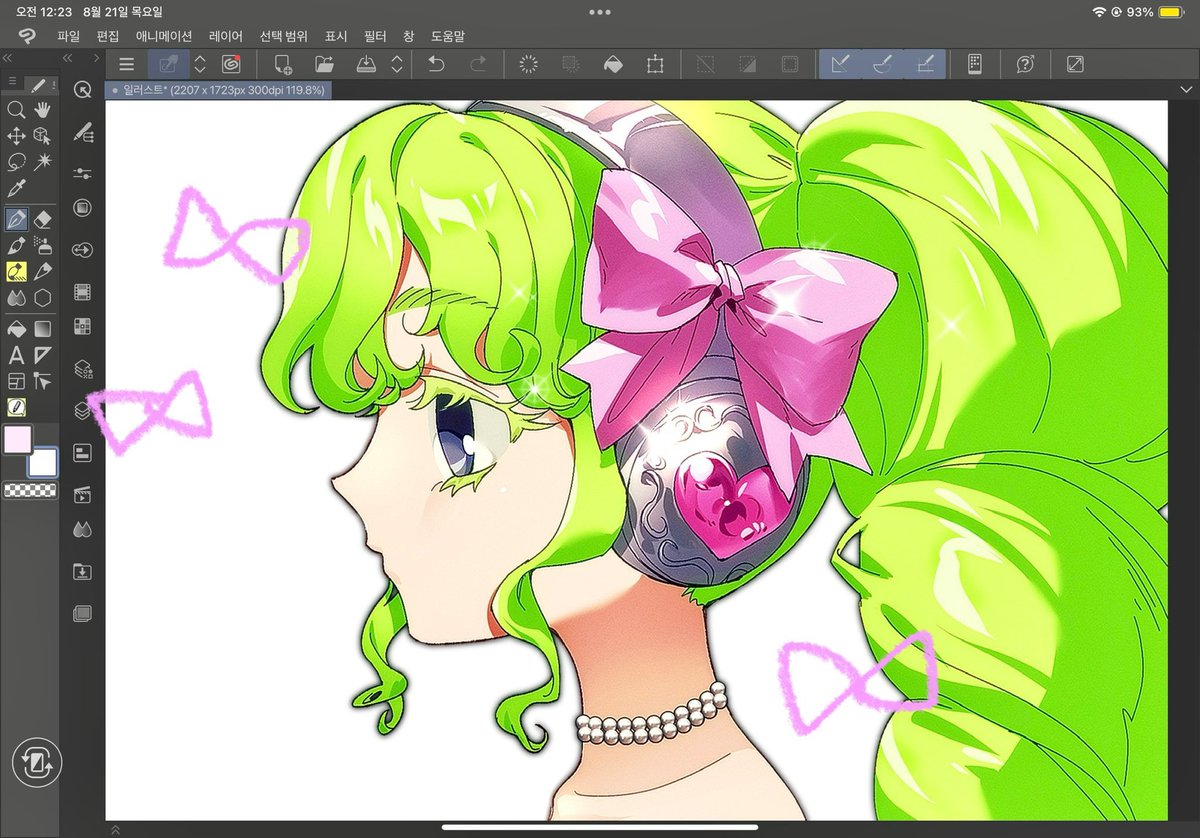Open the 파일 menu

[68, 36]
